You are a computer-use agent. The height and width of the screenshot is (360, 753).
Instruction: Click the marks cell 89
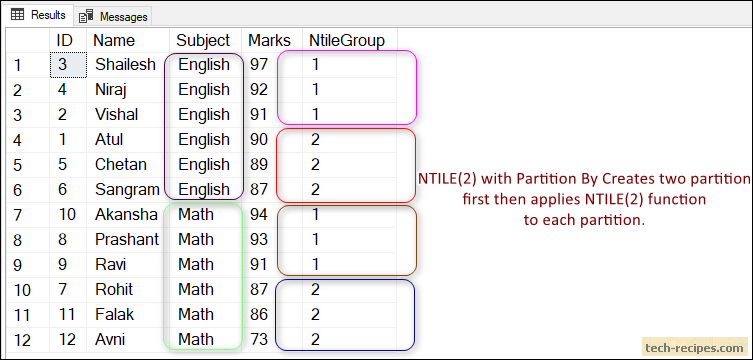coord(272,165)
